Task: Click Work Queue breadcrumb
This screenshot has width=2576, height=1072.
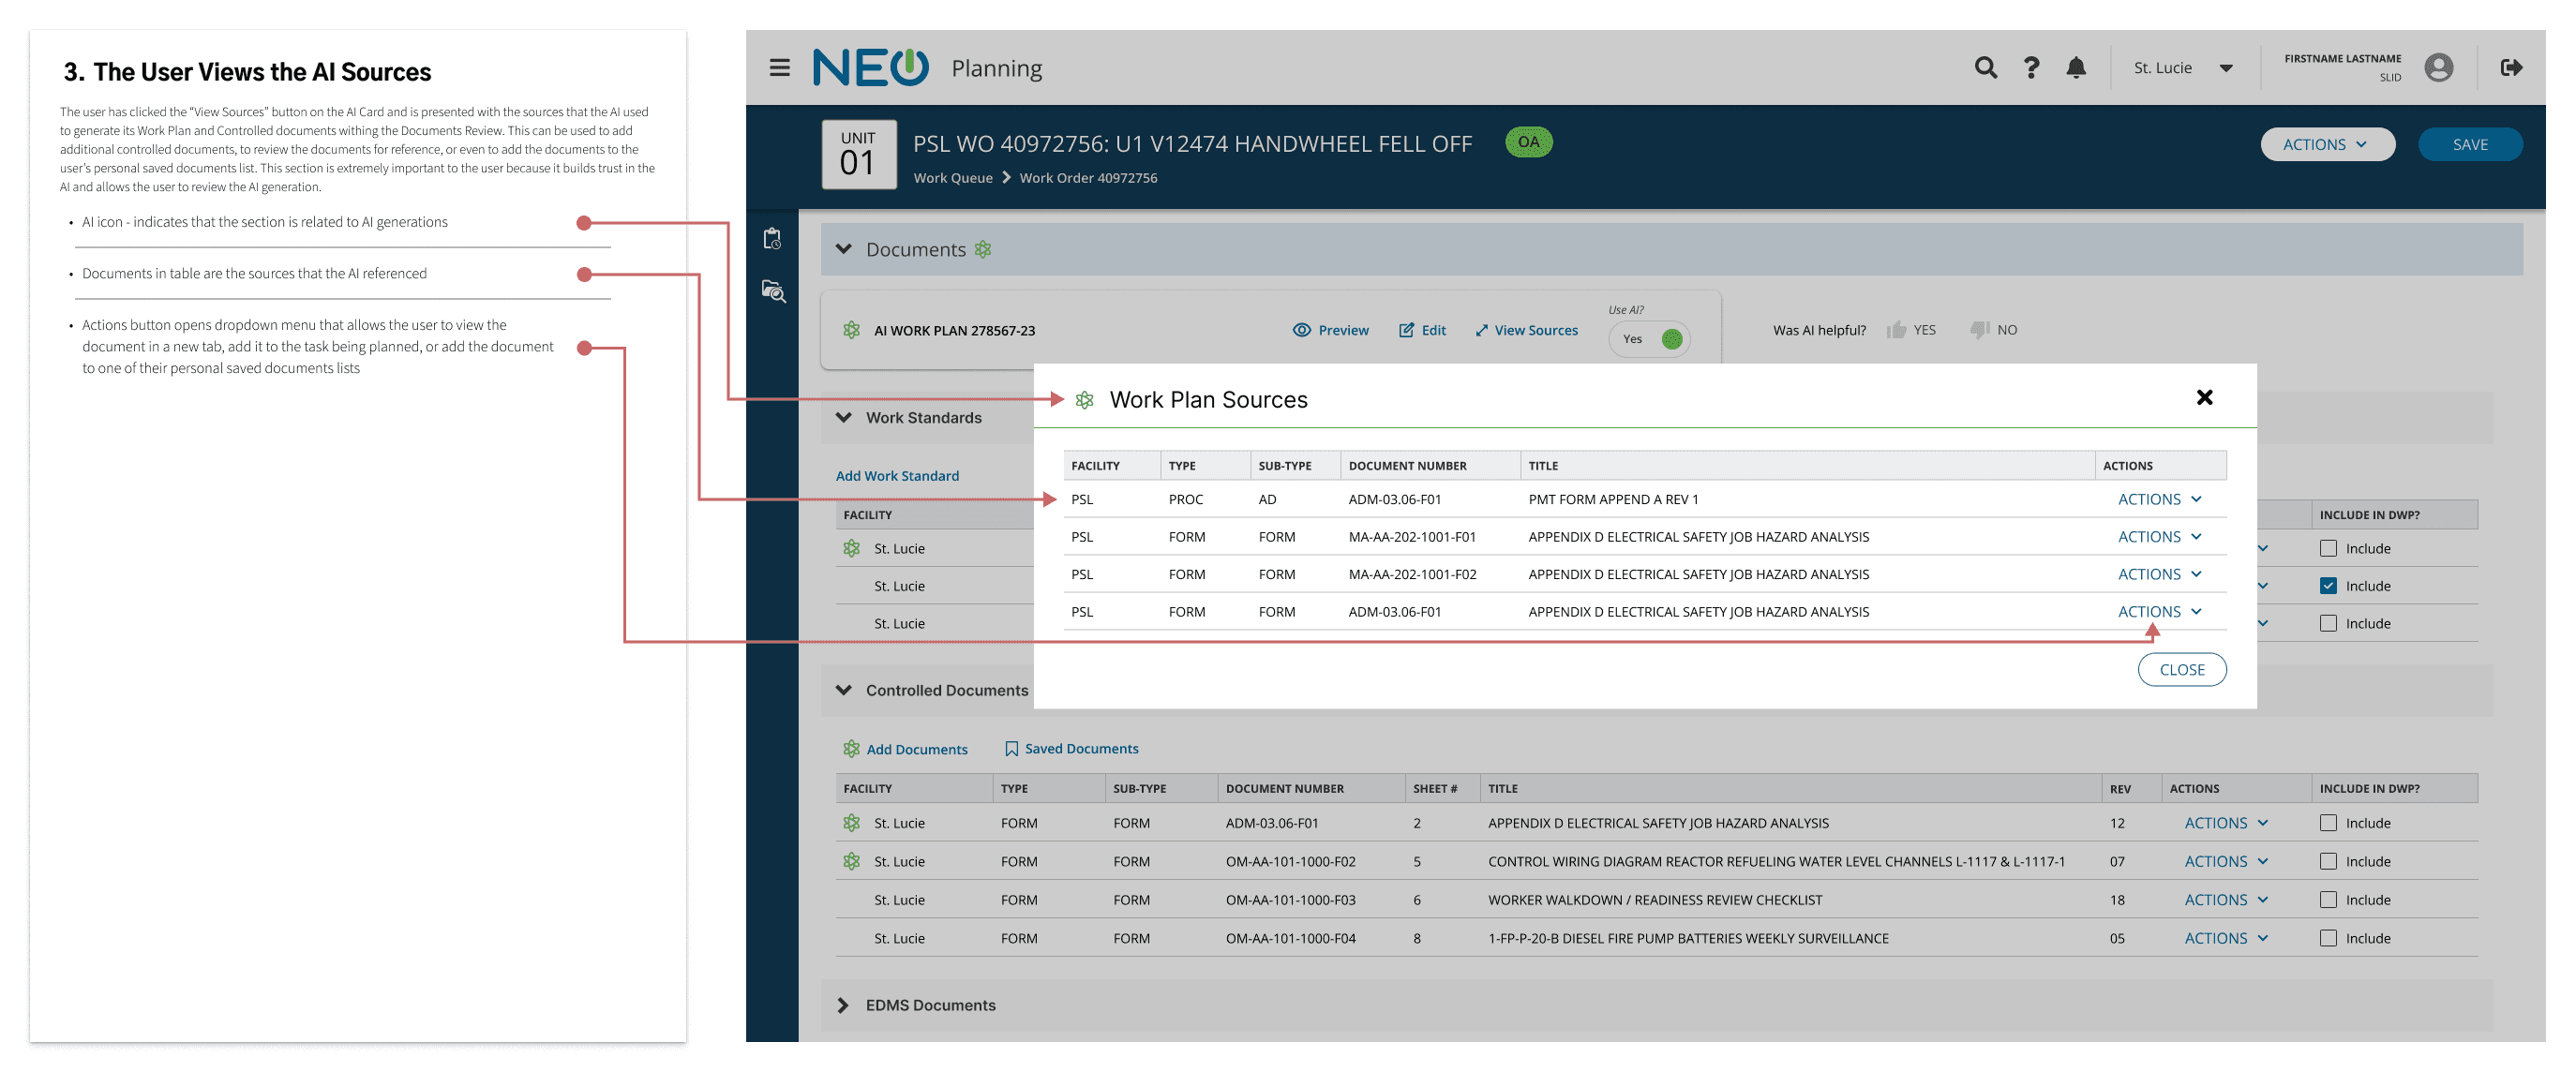Action: 952,178
